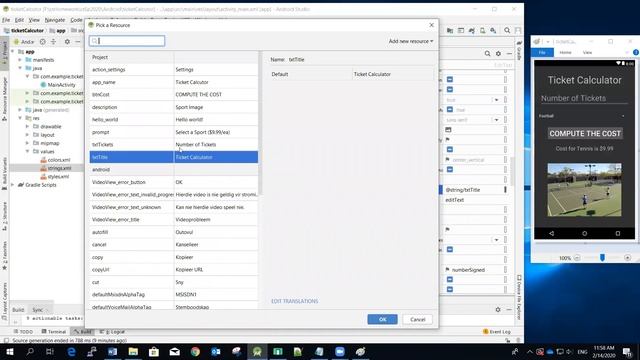Viewport: 640px width, 360px height.
Task: Click Number of Tickets field in emulator
Action: tap(584, 98)
